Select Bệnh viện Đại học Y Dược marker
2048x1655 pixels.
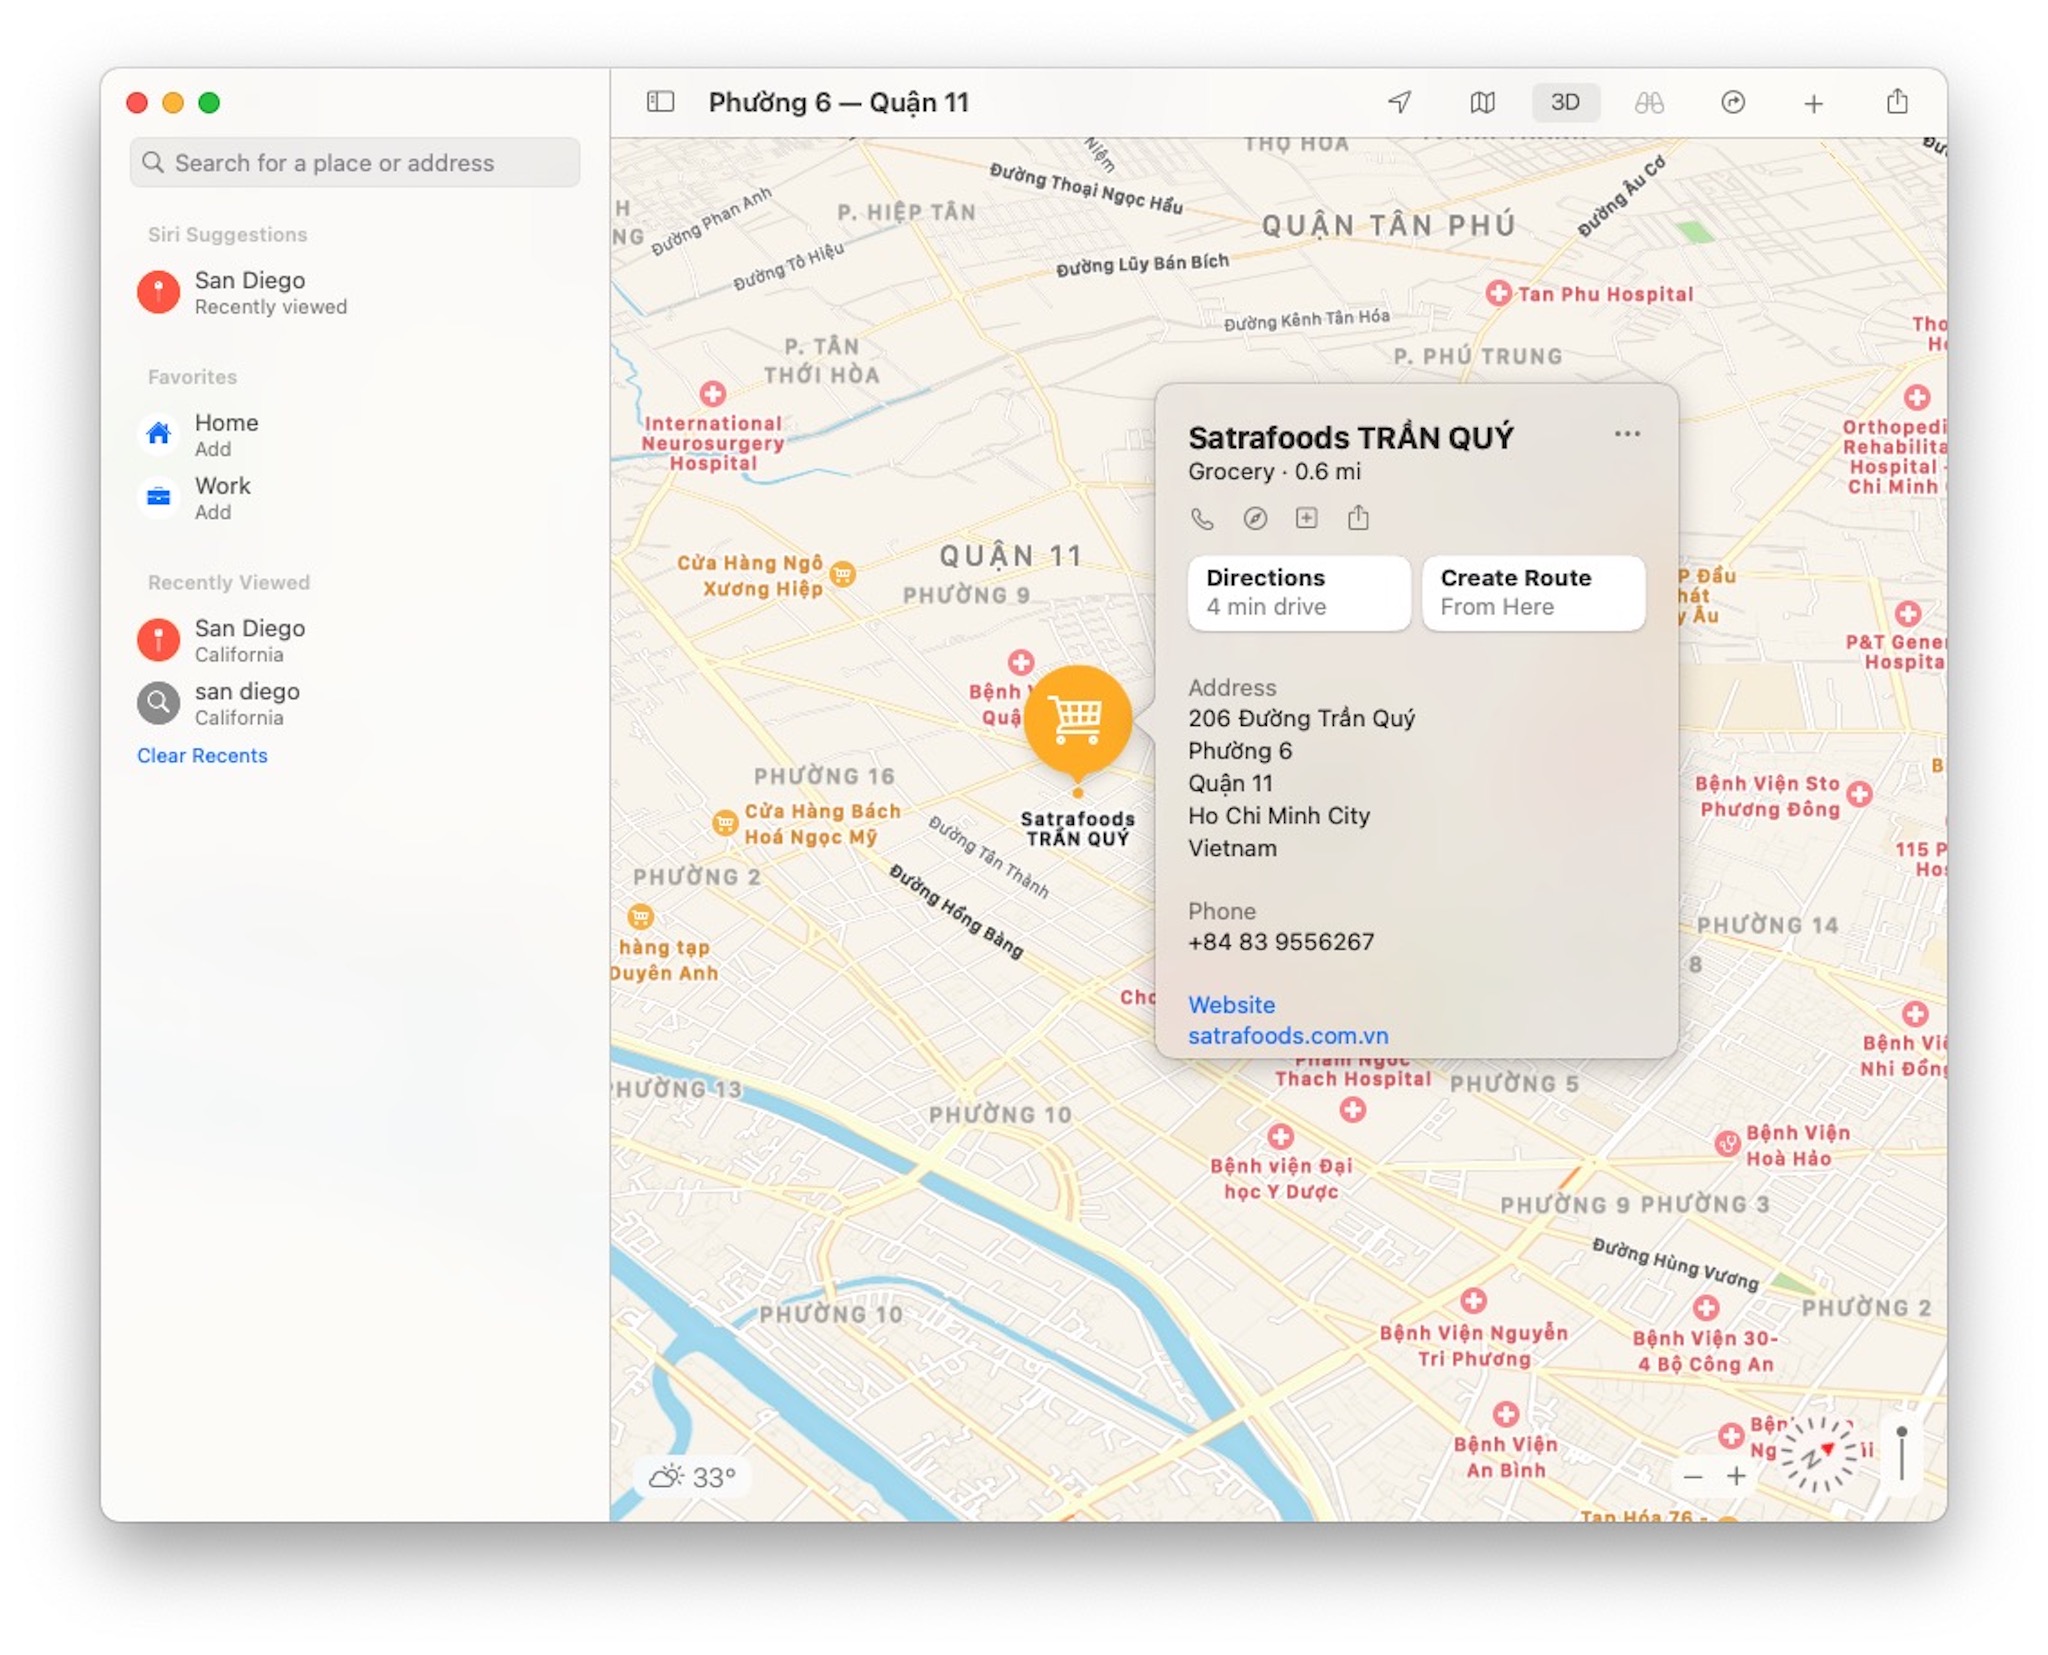(x=1280, y=1136)
